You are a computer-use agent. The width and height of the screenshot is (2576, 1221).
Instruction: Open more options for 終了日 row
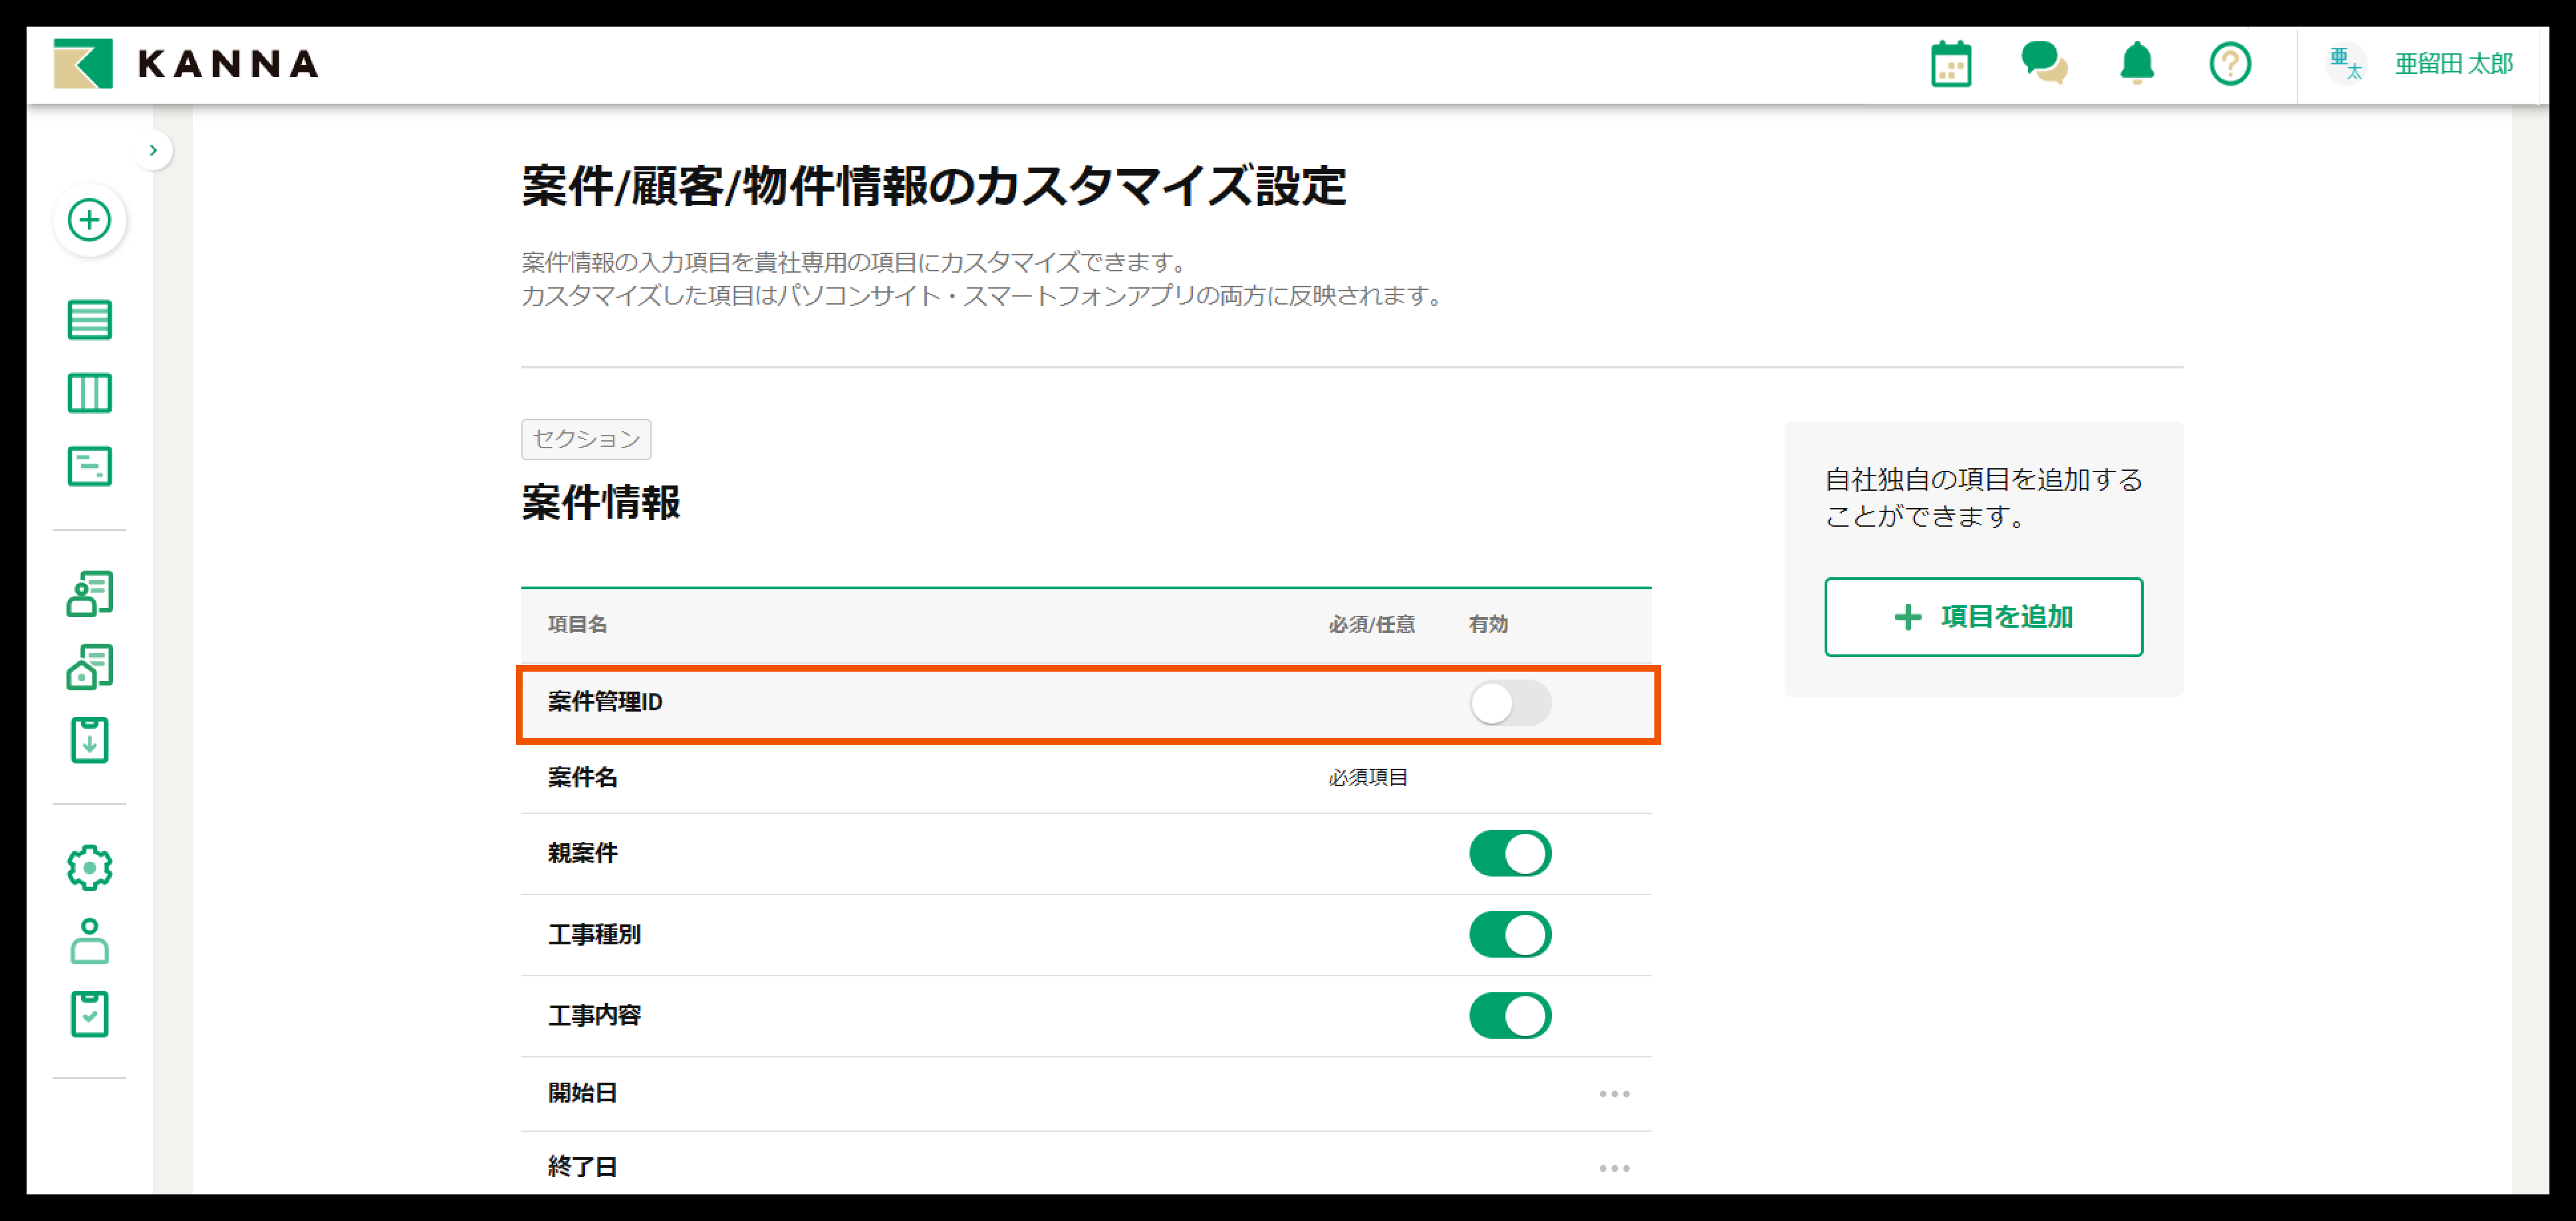tap(1614, 1168)
